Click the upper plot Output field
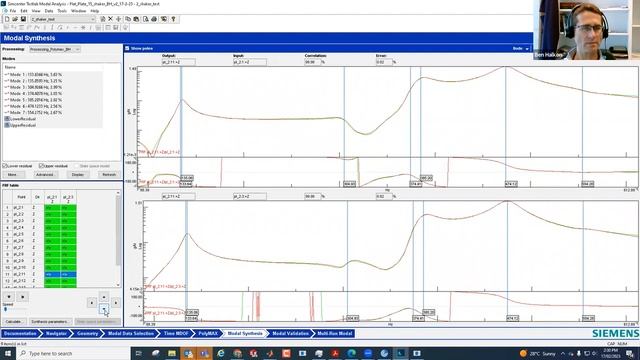This screenshot has height=360, width=640. click(178, 62)
